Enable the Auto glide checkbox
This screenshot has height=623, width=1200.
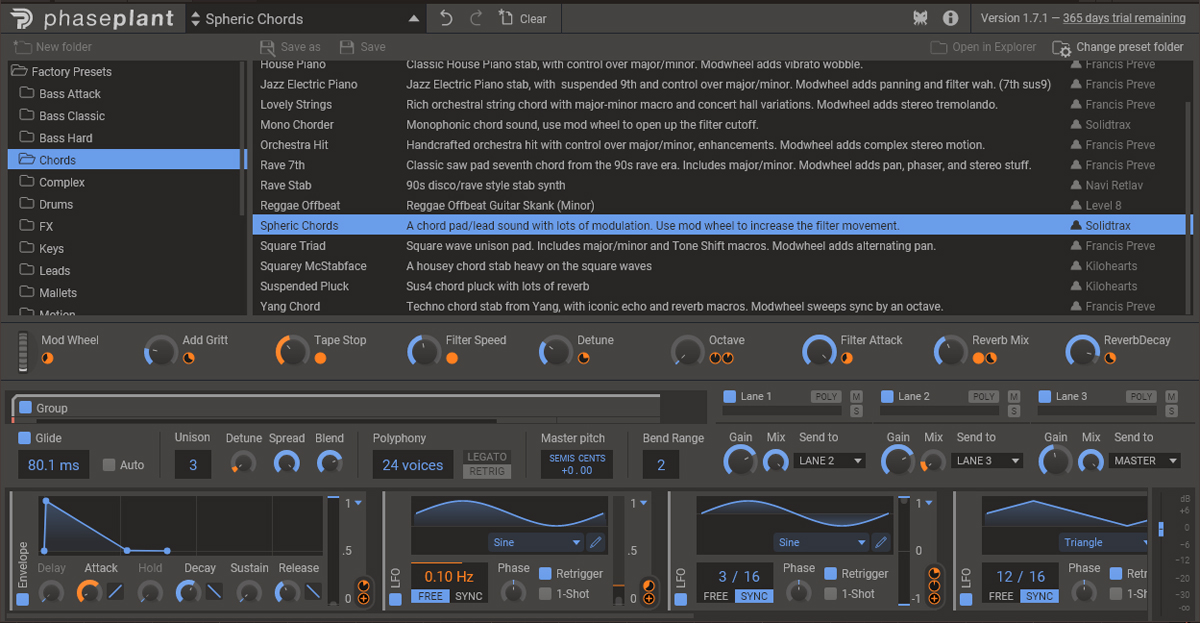[x=109, y=465]
